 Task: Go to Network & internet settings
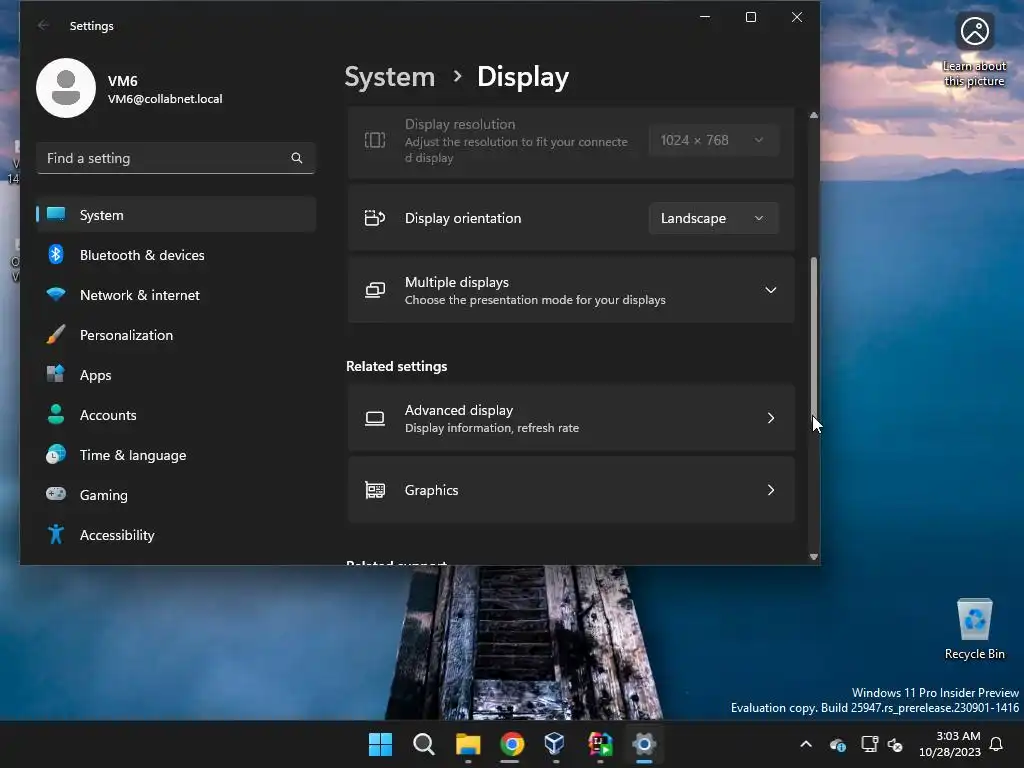(x=176, y=295)
